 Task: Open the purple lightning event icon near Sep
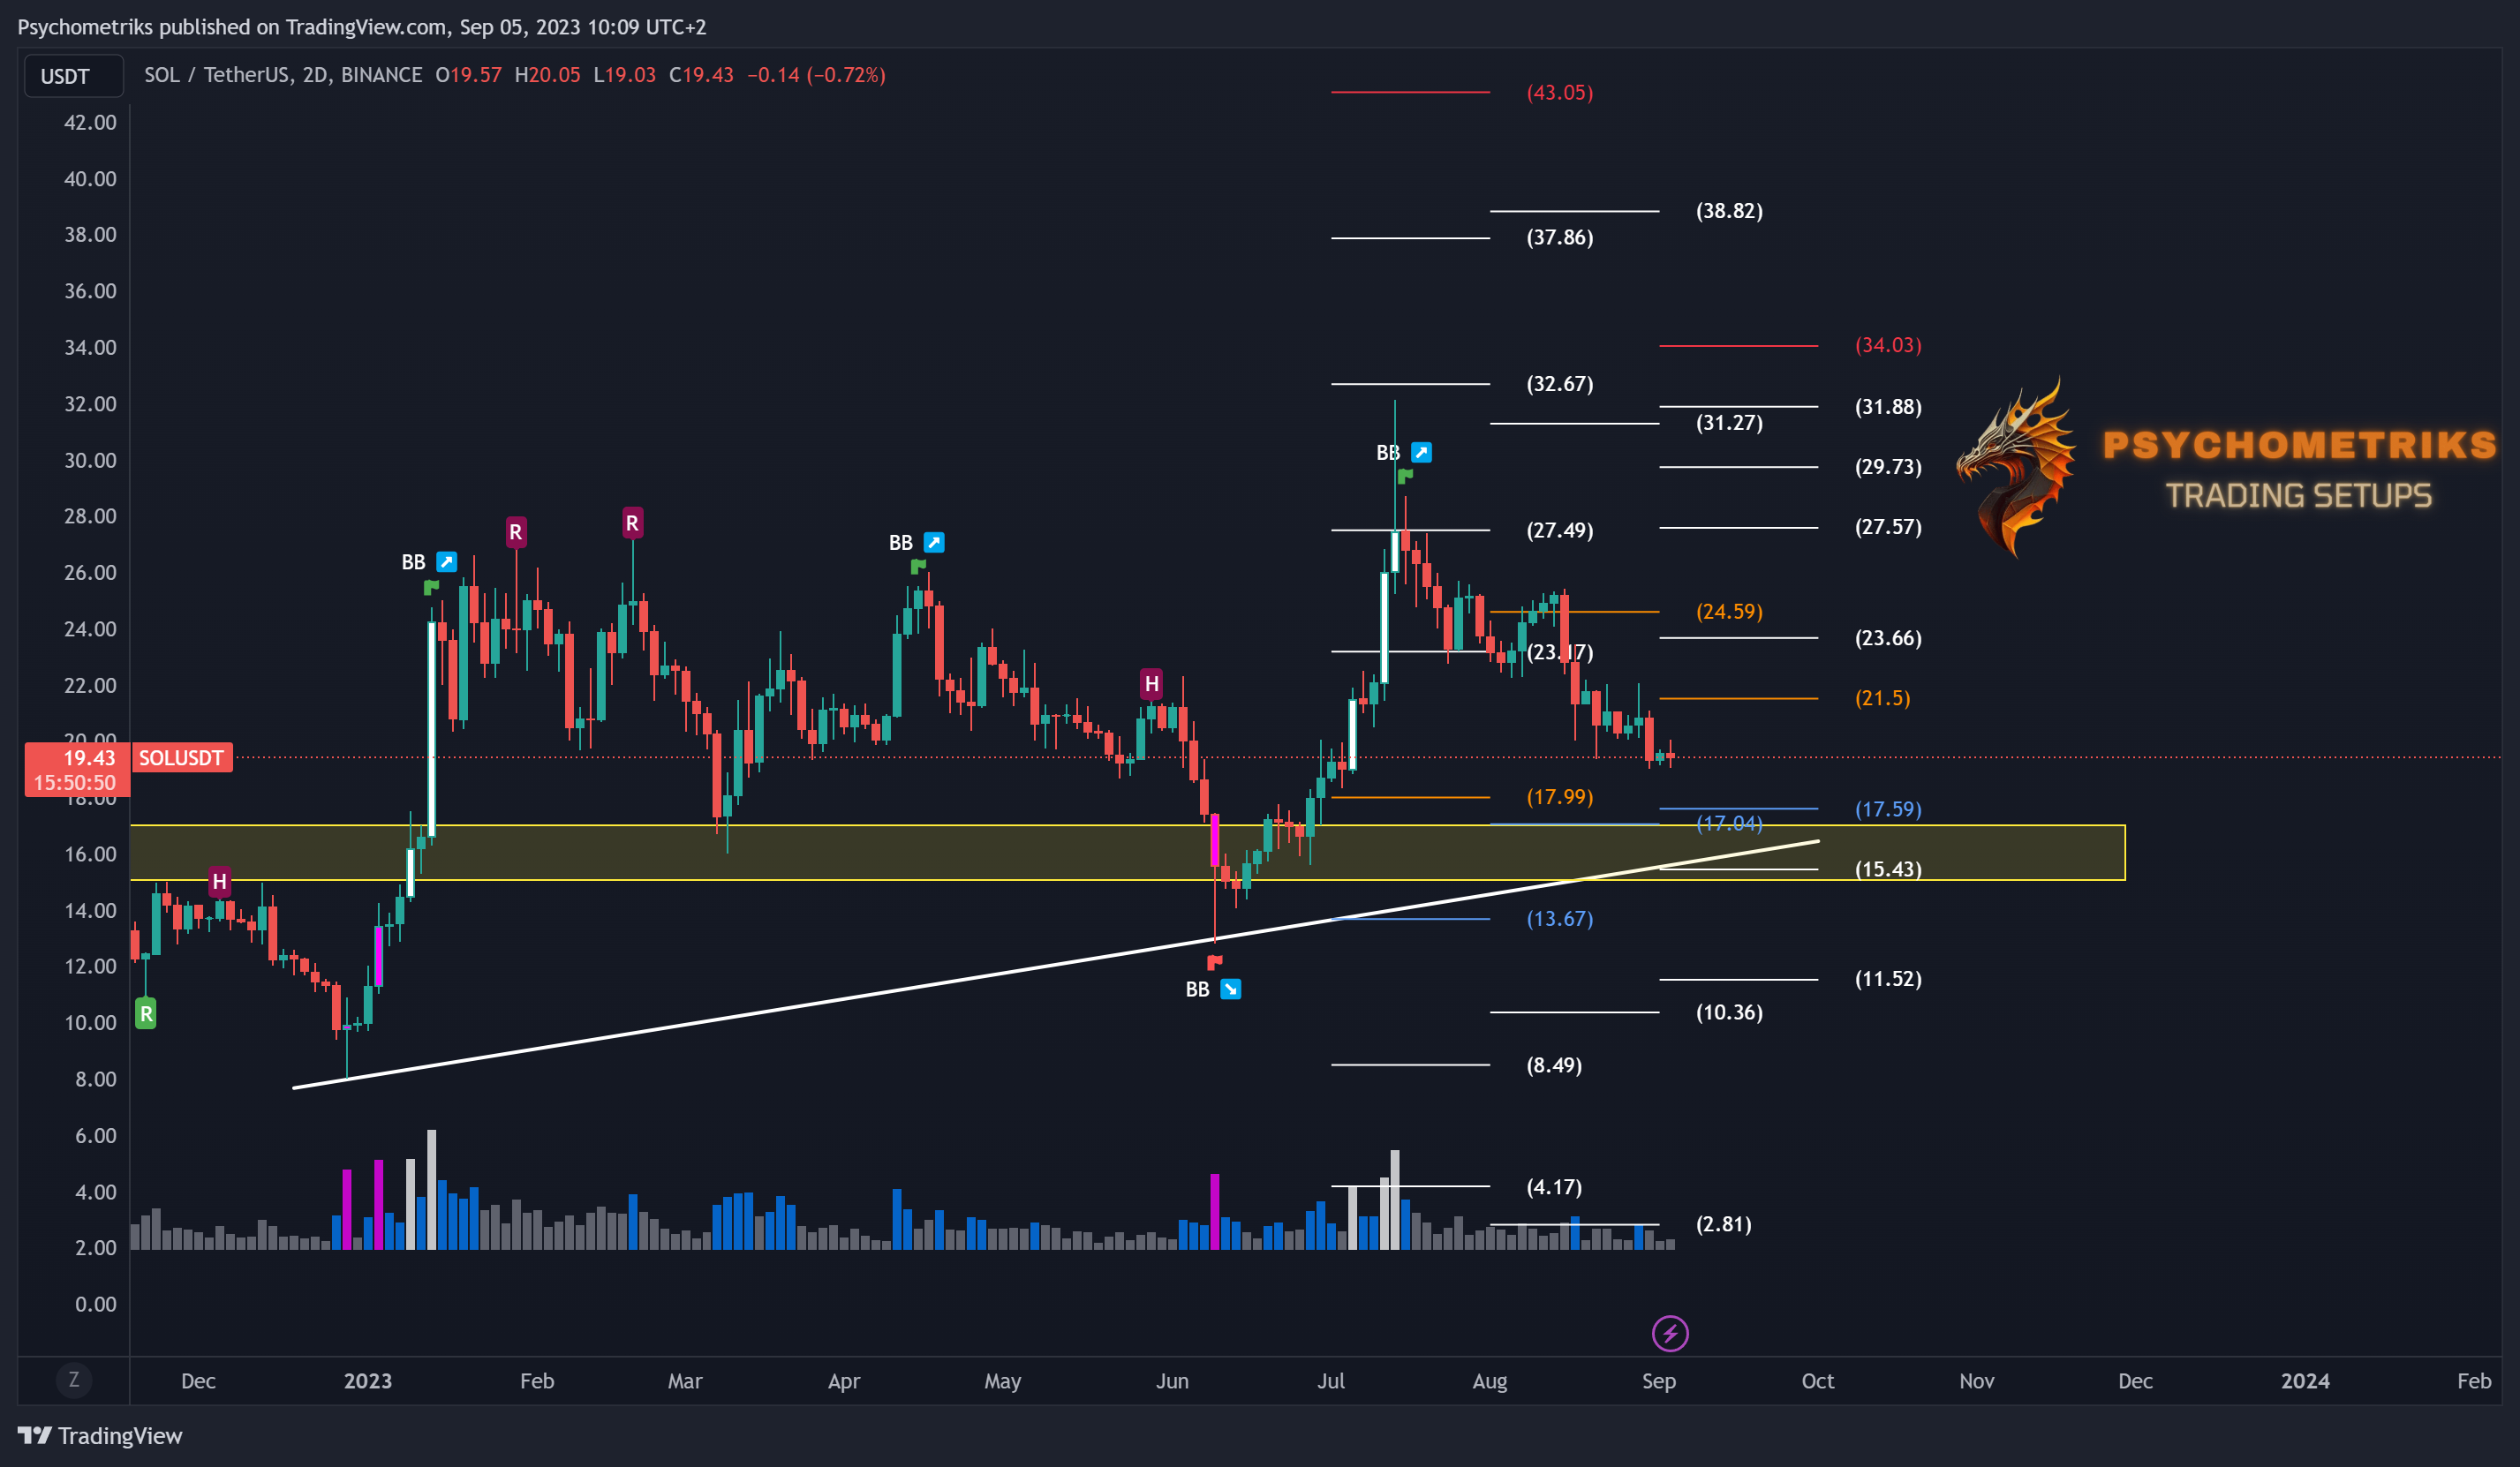tap(1669, 1332)
